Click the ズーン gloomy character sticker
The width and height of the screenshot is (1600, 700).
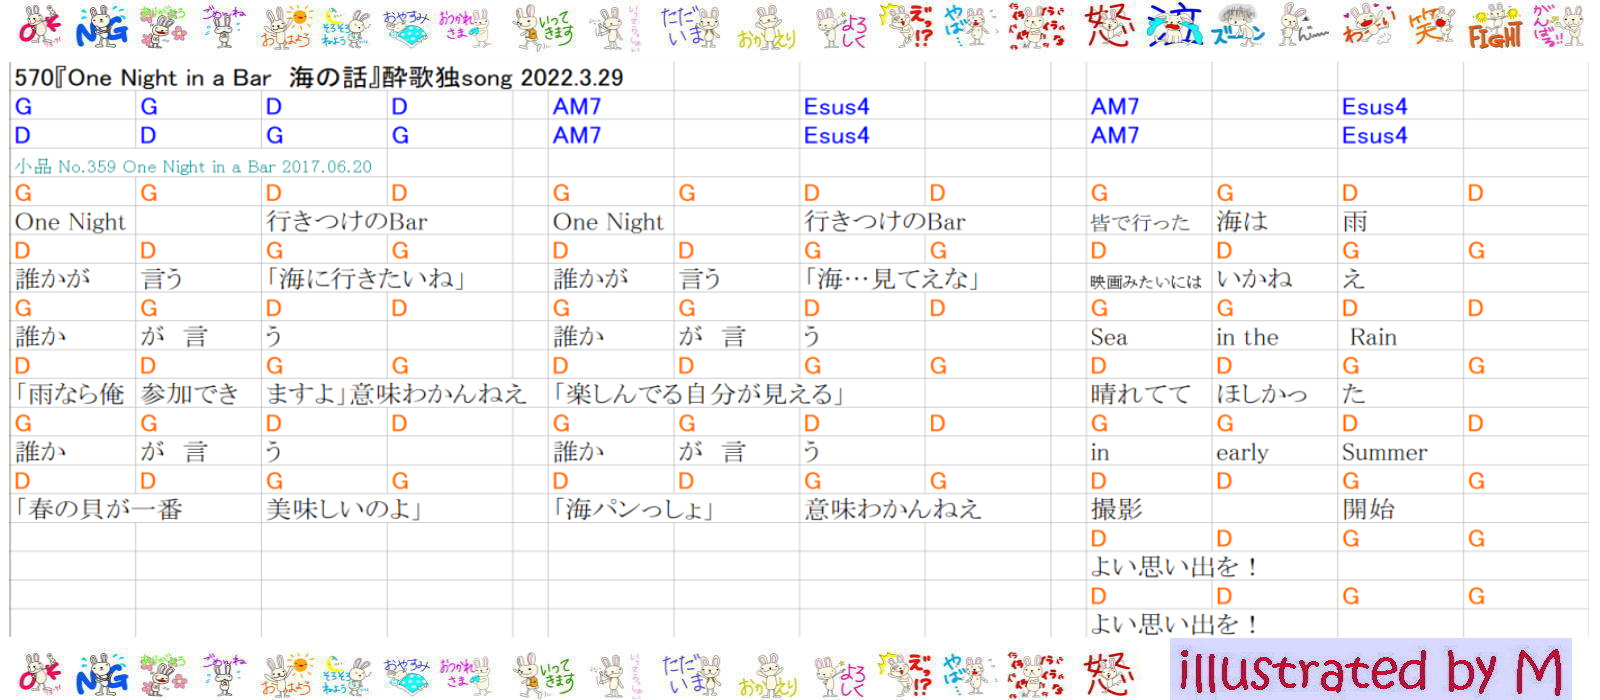coord(1240,27)
